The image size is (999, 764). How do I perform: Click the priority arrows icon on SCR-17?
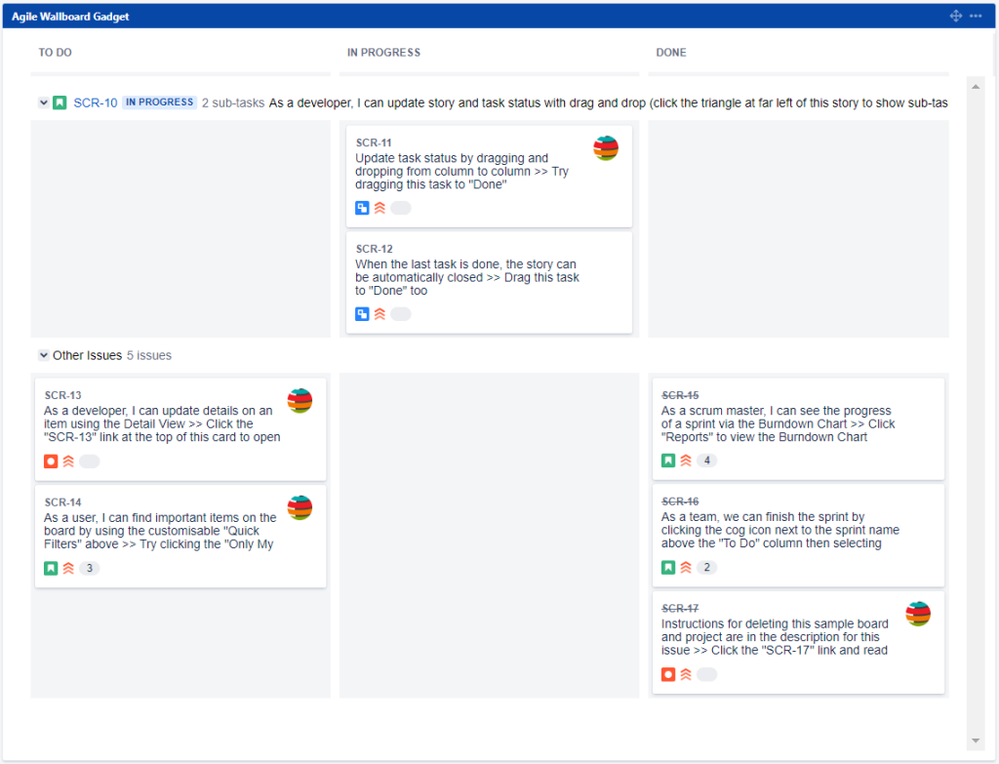click(686, 674)
